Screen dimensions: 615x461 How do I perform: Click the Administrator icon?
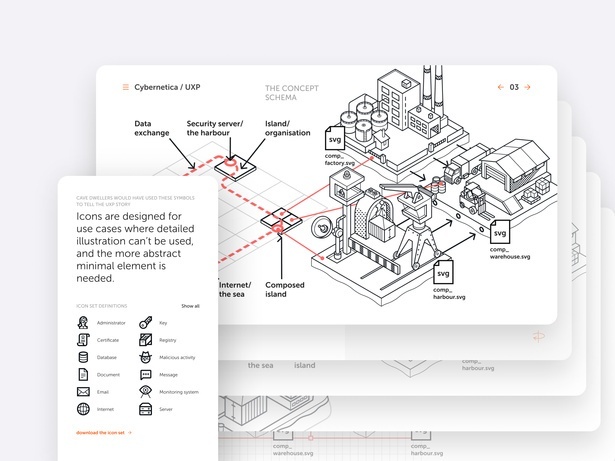(x=83, y=323)
